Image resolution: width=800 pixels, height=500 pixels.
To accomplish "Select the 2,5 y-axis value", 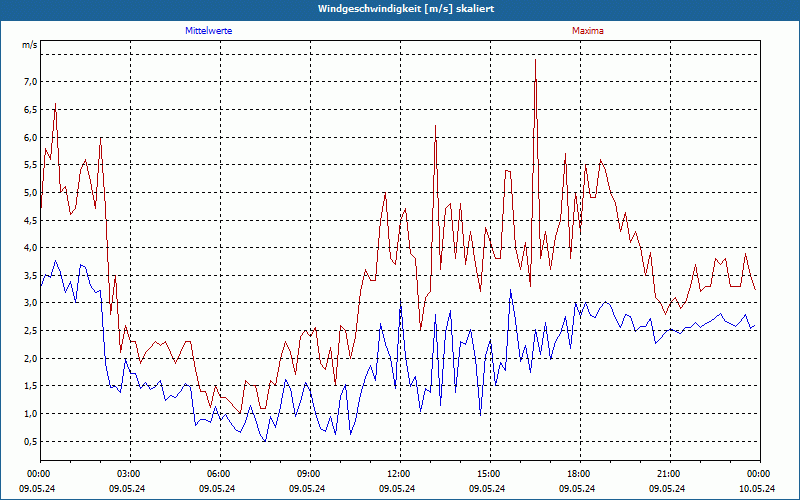I will [31, 331].
